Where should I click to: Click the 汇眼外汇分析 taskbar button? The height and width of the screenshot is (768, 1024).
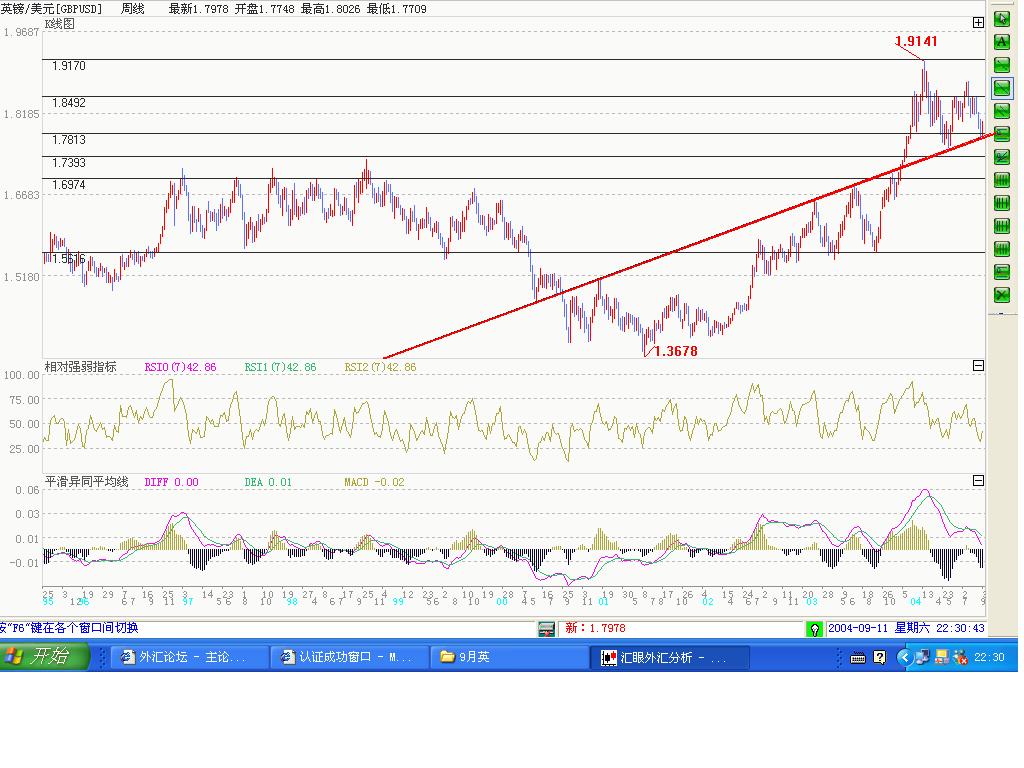coord(670,657)
